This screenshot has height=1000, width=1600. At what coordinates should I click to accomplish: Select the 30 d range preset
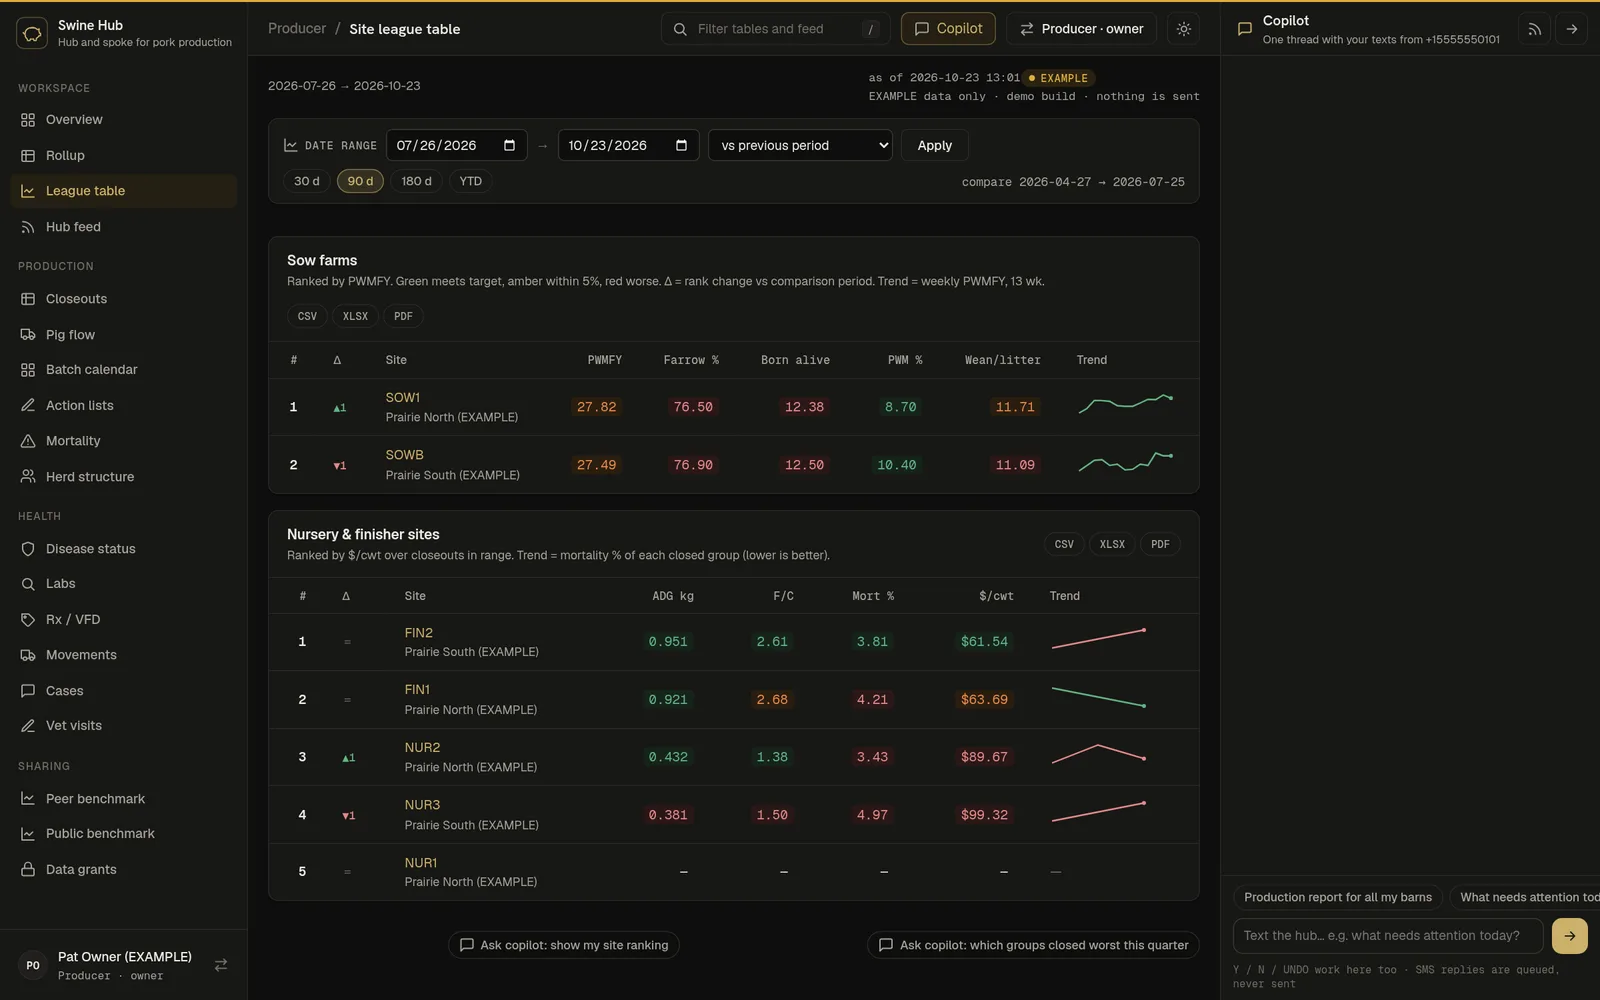click(x=307, y=181)
